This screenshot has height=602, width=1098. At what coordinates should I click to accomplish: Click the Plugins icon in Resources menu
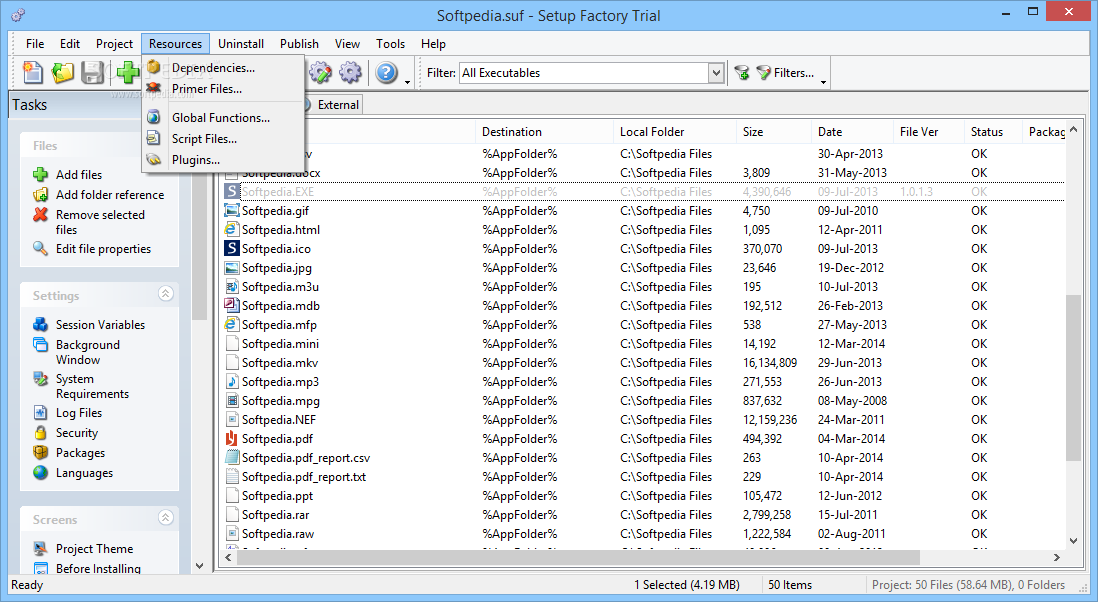[x=154, y=160]
